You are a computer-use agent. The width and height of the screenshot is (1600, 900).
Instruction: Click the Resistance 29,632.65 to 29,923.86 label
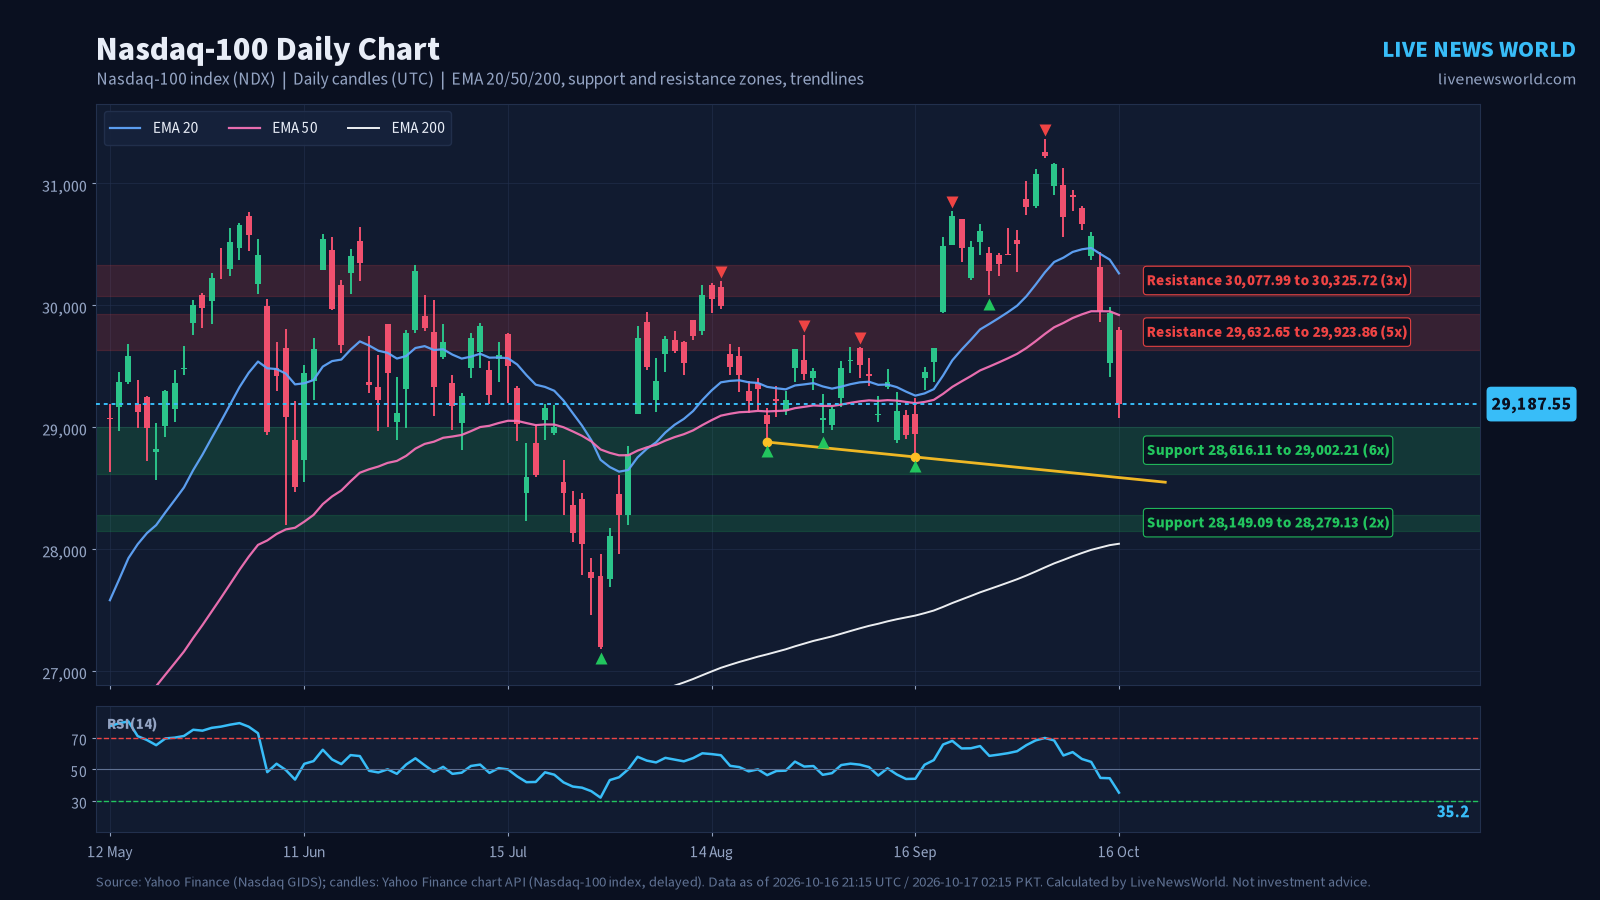[1277, 332]
